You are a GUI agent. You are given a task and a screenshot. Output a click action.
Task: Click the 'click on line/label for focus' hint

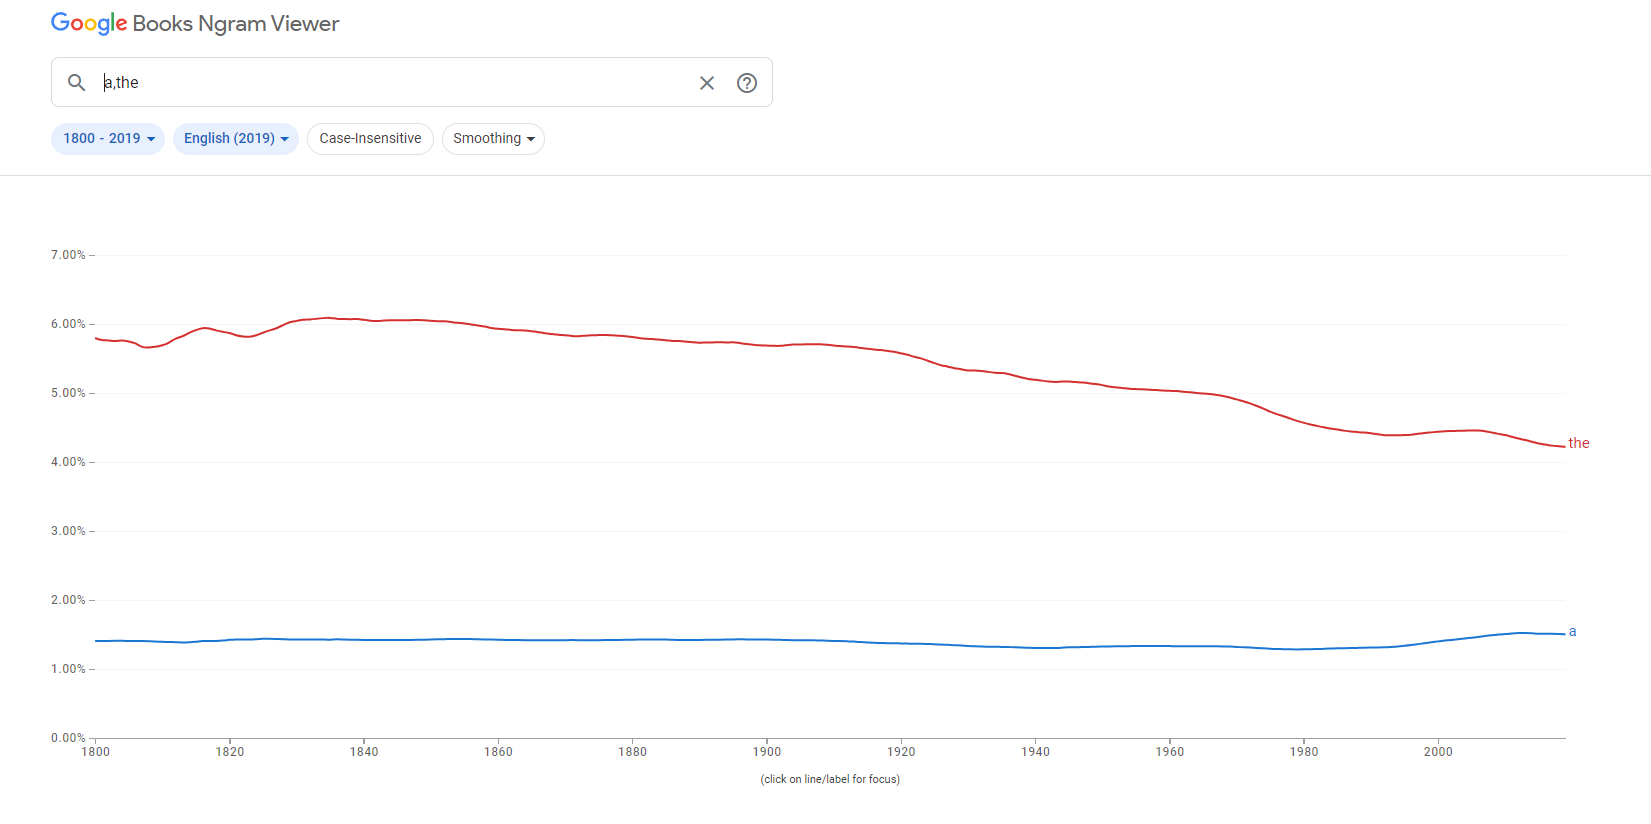tap(830, 779)
